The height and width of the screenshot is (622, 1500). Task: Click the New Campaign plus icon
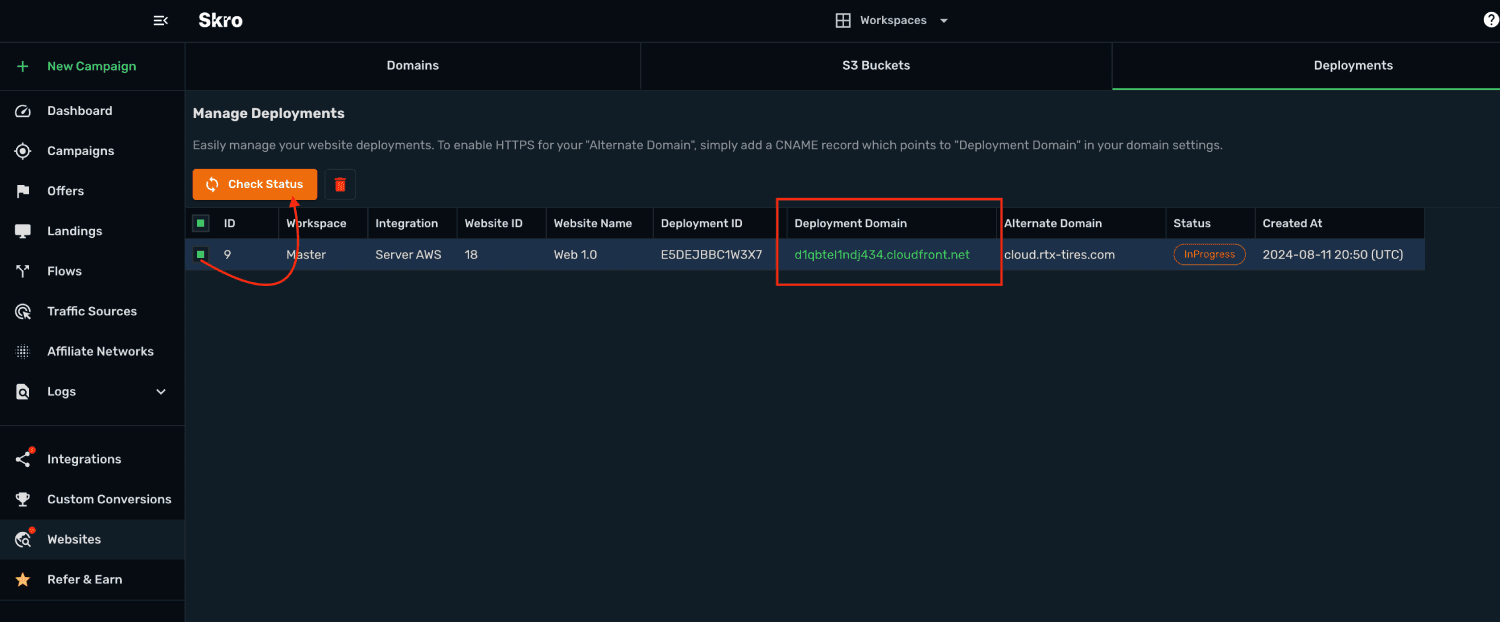[x=23, y=66]
